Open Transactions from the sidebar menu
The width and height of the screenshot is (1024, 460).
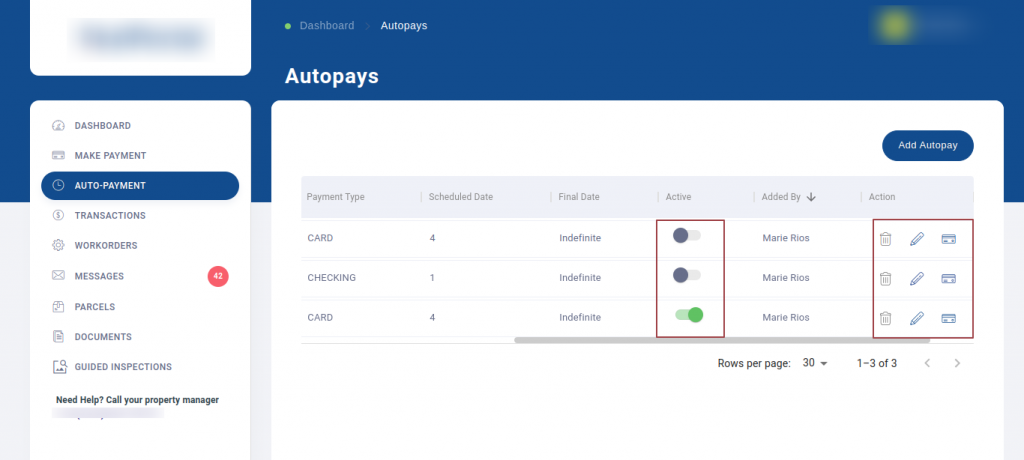click(x=110, y=216)
